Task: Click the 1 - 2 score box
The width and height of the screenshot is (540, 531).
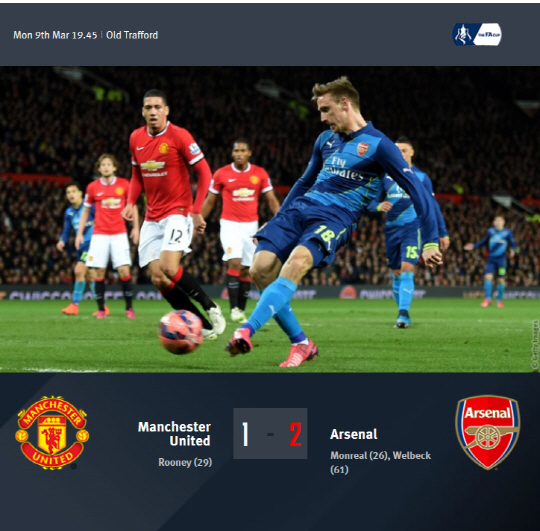Action: click(270, 433)
